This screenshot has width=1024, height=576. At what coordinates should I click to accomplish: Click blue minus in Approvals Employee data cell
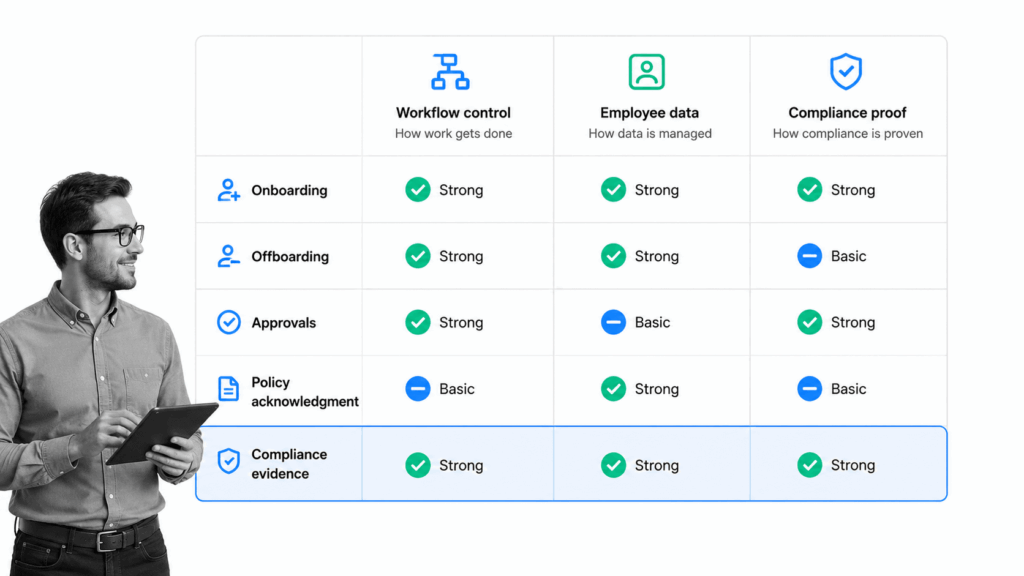(613, 322)
